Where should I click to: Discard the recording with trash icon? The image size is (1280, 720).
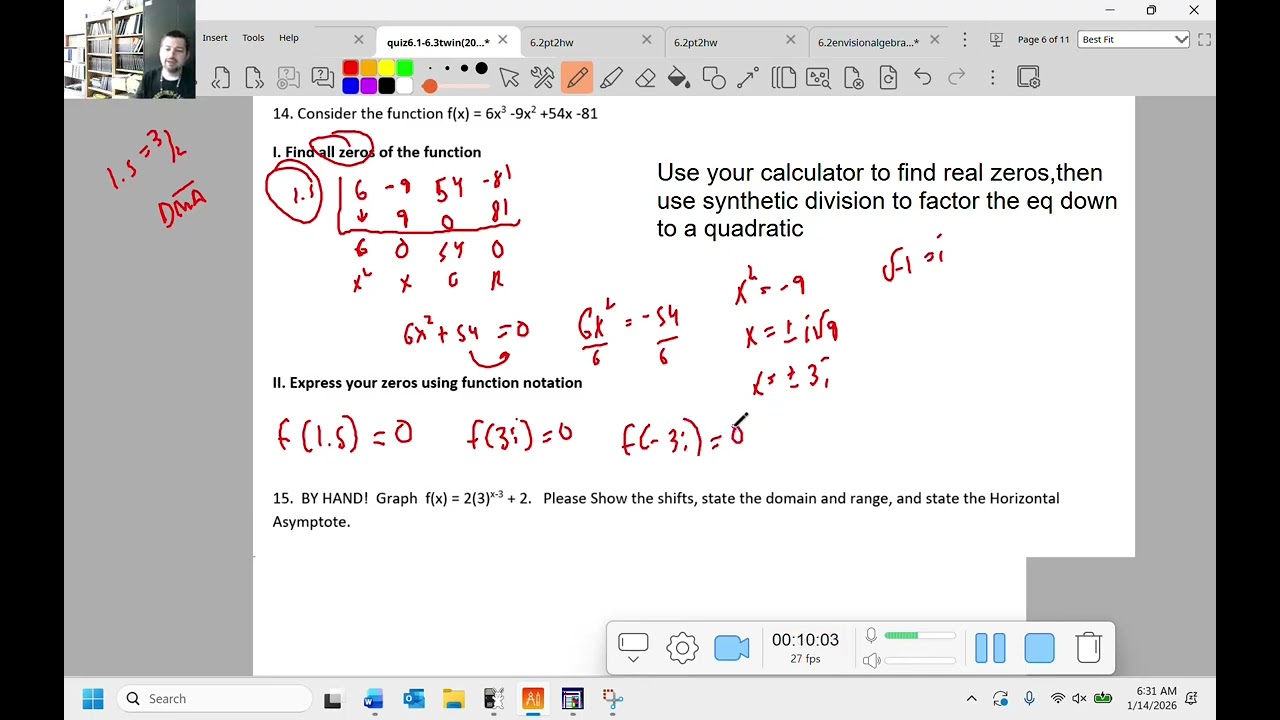(x=1088, y=648)
